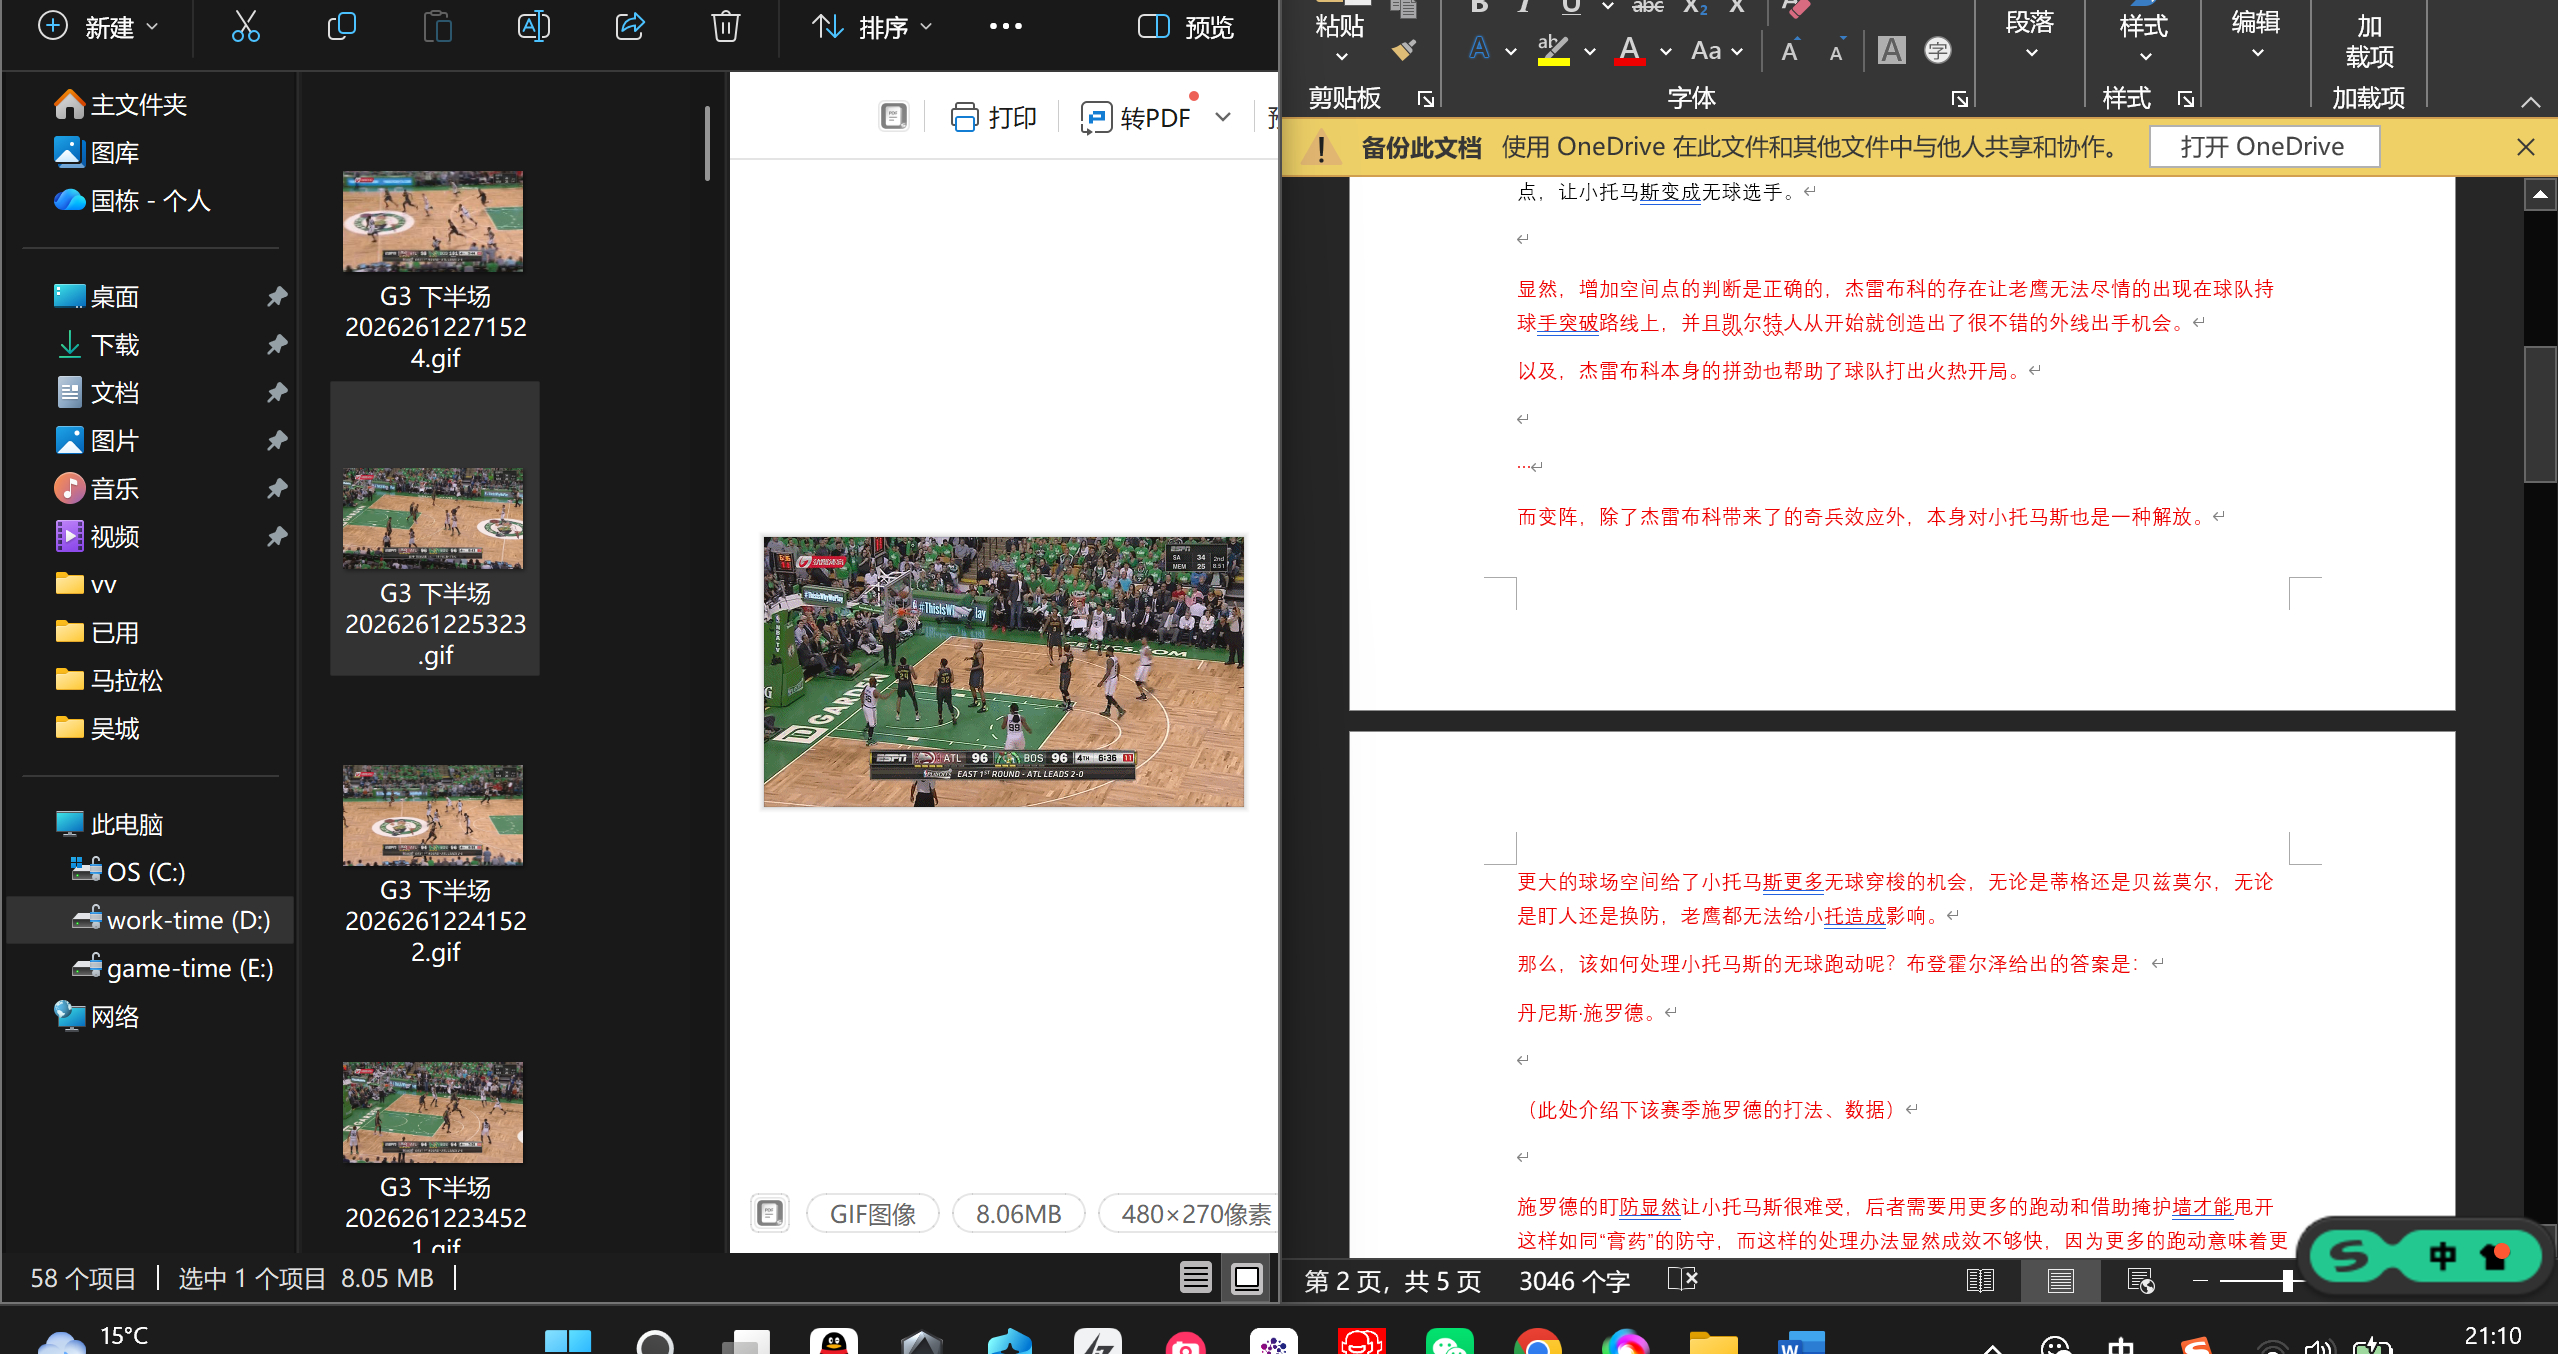This screenshot has height=1354, width=2558.
Task: Click the Format Painter brush icon
Action: (1405, 50)
